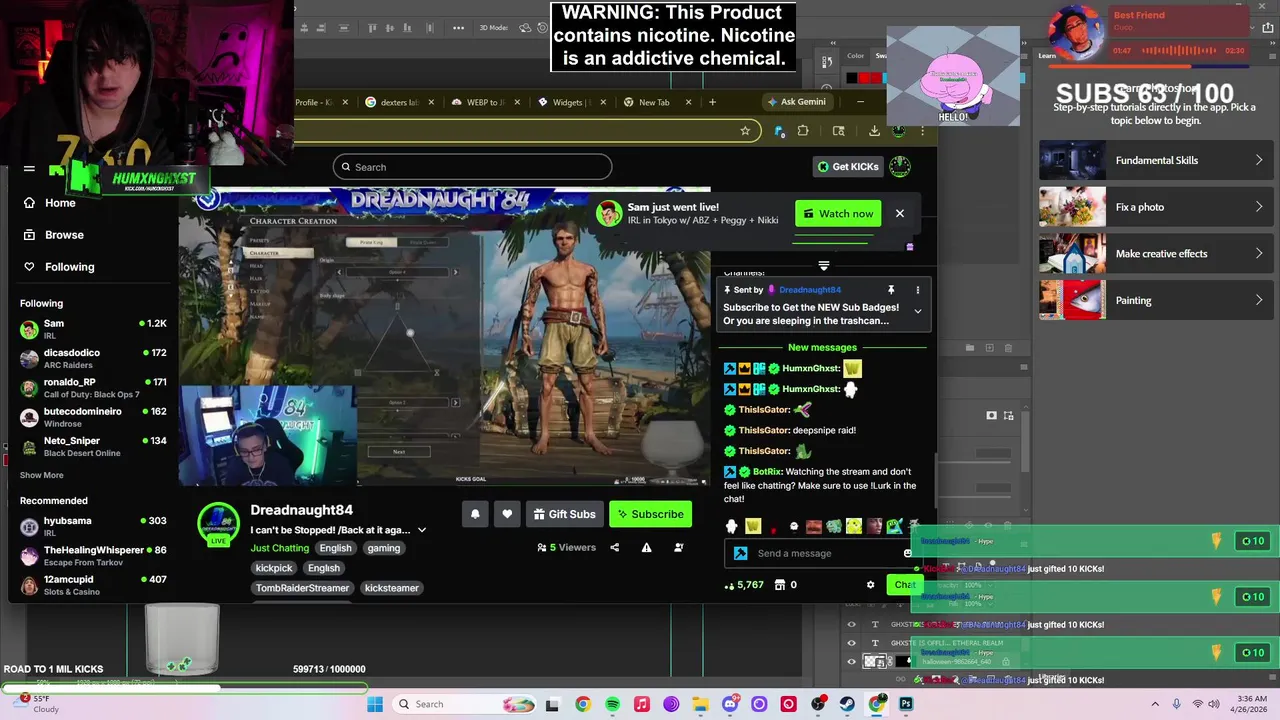Screen dimensions: 1280x720
Task: Open Kick user profile avatar menu
Action: [x=900, y=167]
